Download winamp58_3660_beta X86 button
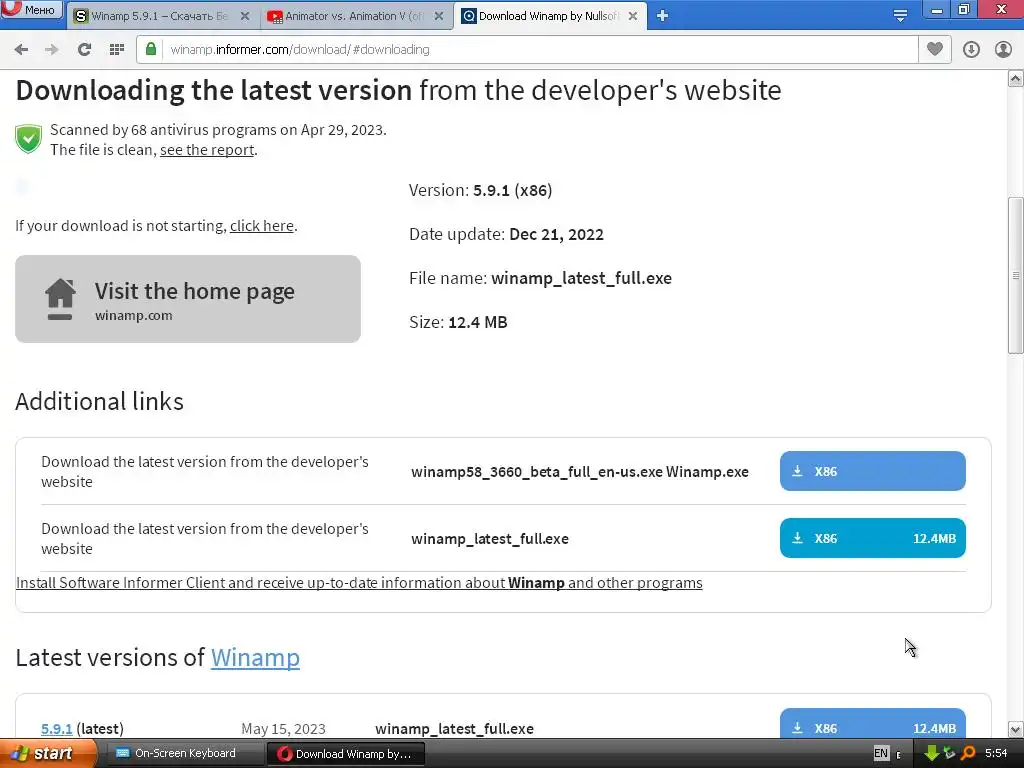The height and width of the screenshot is (768, 1024). pos(872,471)
